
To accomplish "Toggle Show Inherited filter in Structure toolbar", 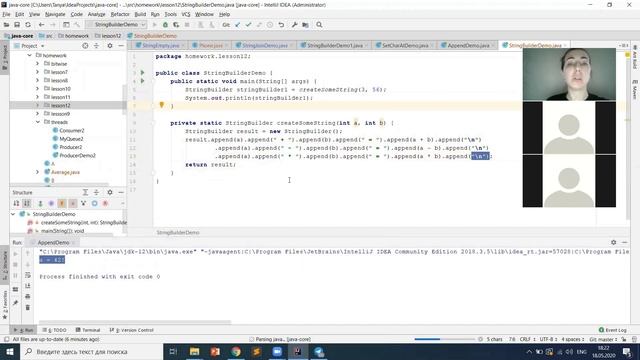I will pos(84,203).
